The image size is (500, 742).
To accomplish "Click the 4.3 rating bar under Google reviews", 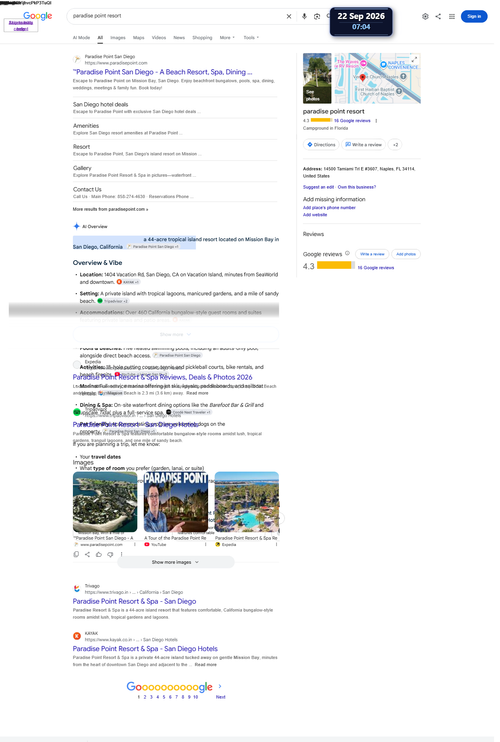I will 336,265.
